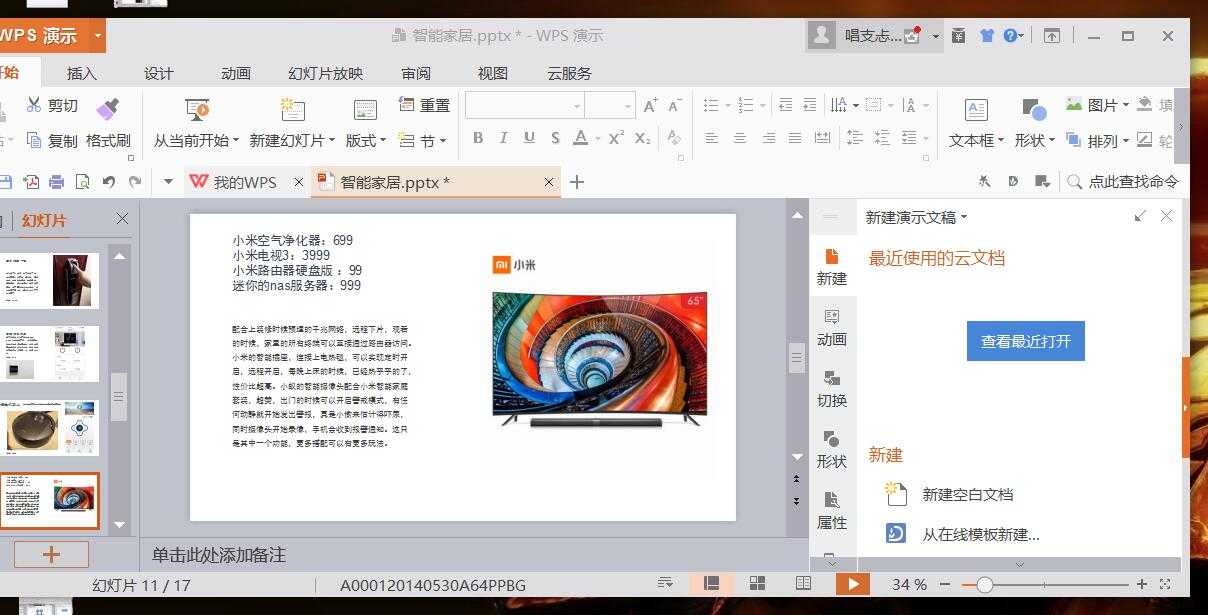Insert a Text Box (文本框) icon

pos(976,109)
